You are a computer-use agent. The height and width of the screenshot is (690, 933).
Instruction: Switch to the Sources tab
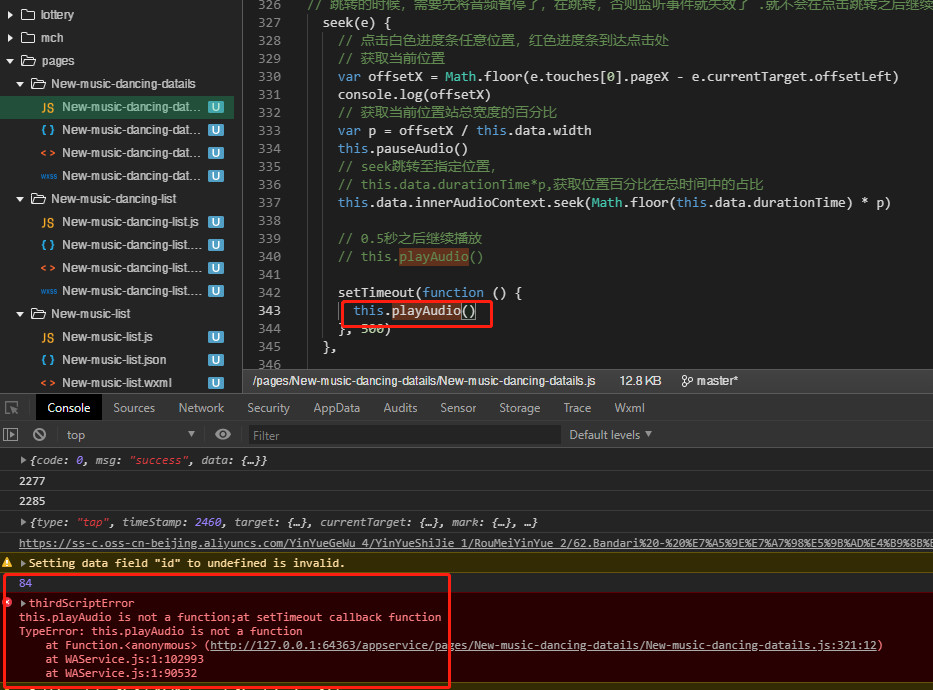point(134,408)
